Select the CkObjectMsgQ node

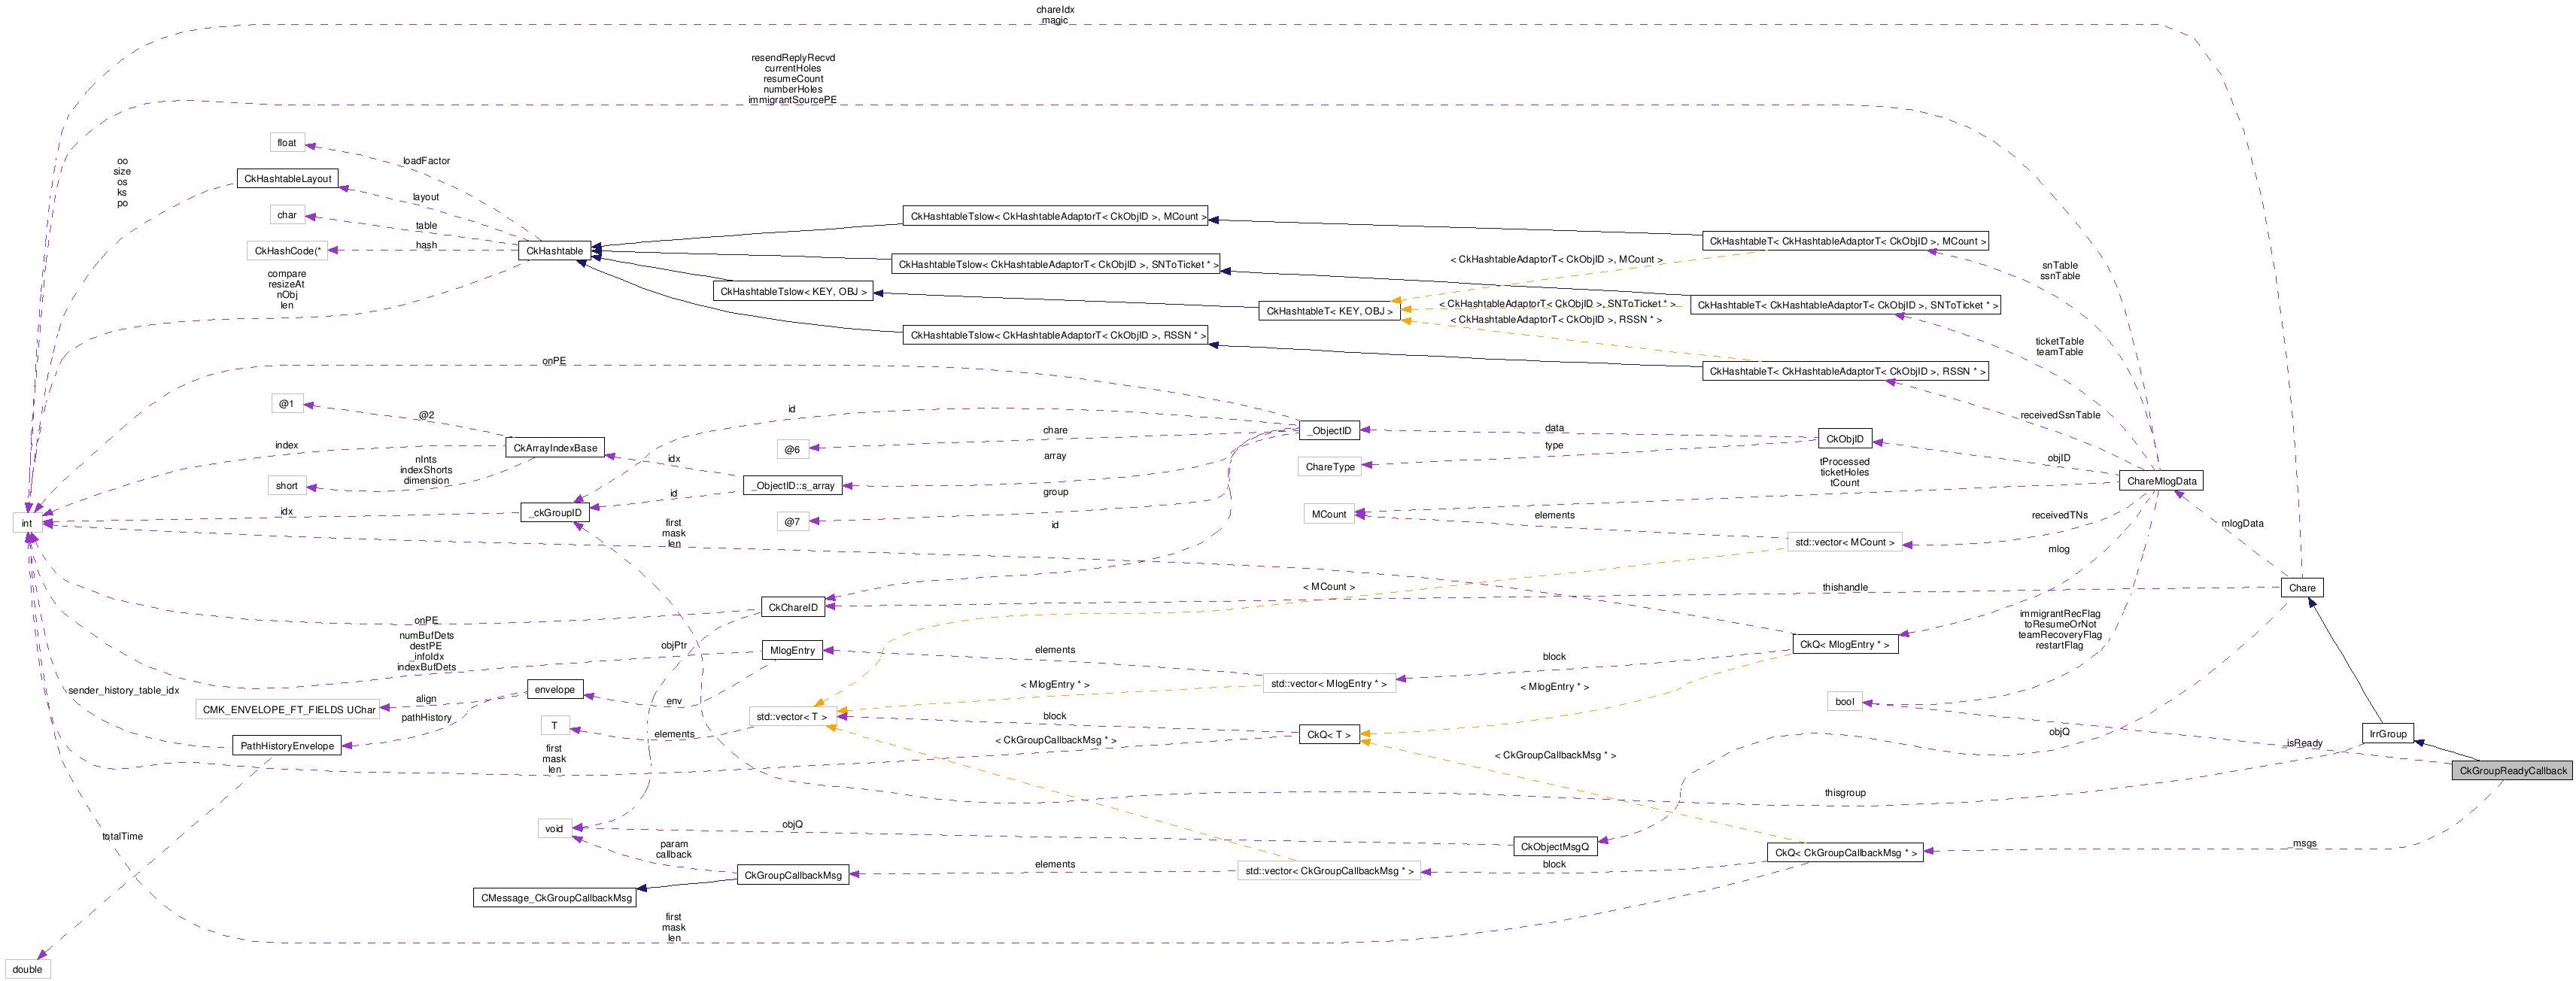click(1554, 846)
